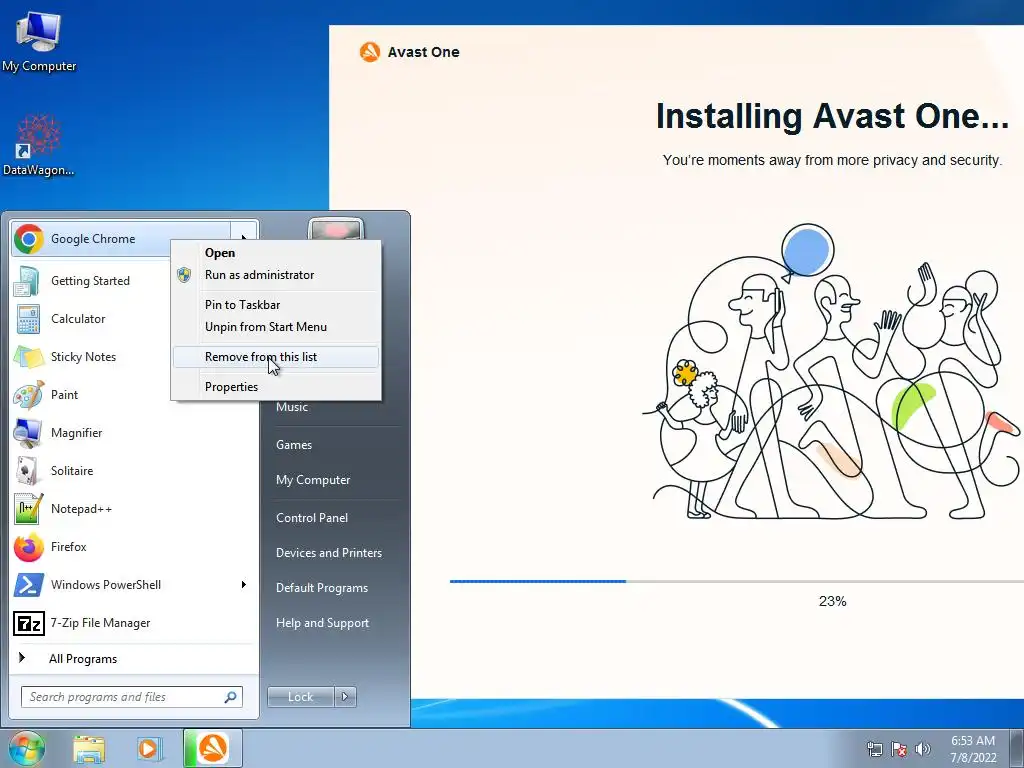Screen dimensions: 1024x768
Task: Open the Magnifier icon
Action: [28, 432]
